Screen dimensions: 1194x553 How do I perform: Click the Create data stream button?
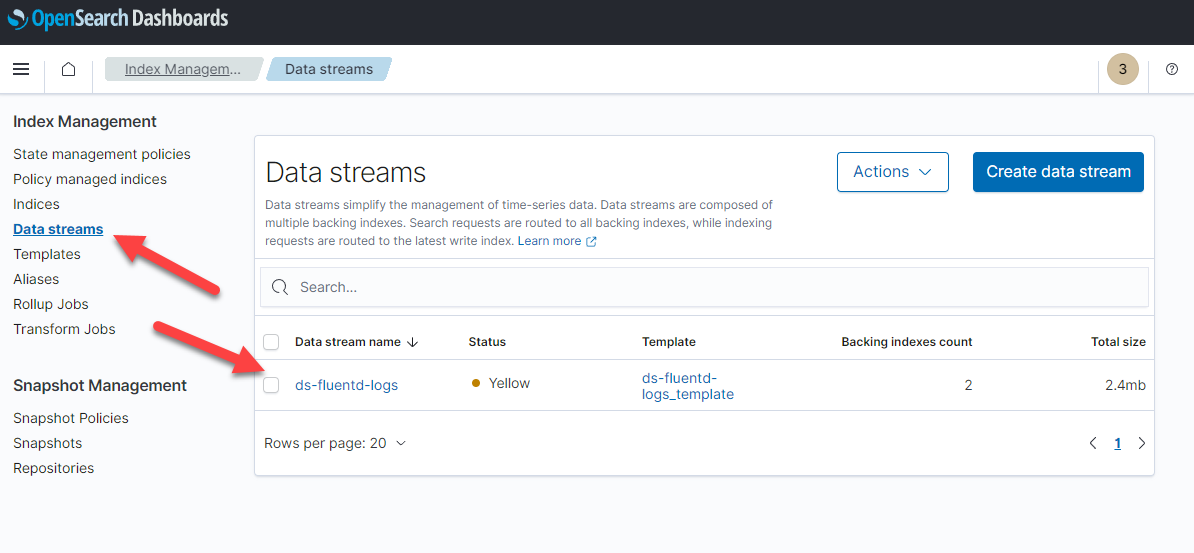tap(1058, 172)
